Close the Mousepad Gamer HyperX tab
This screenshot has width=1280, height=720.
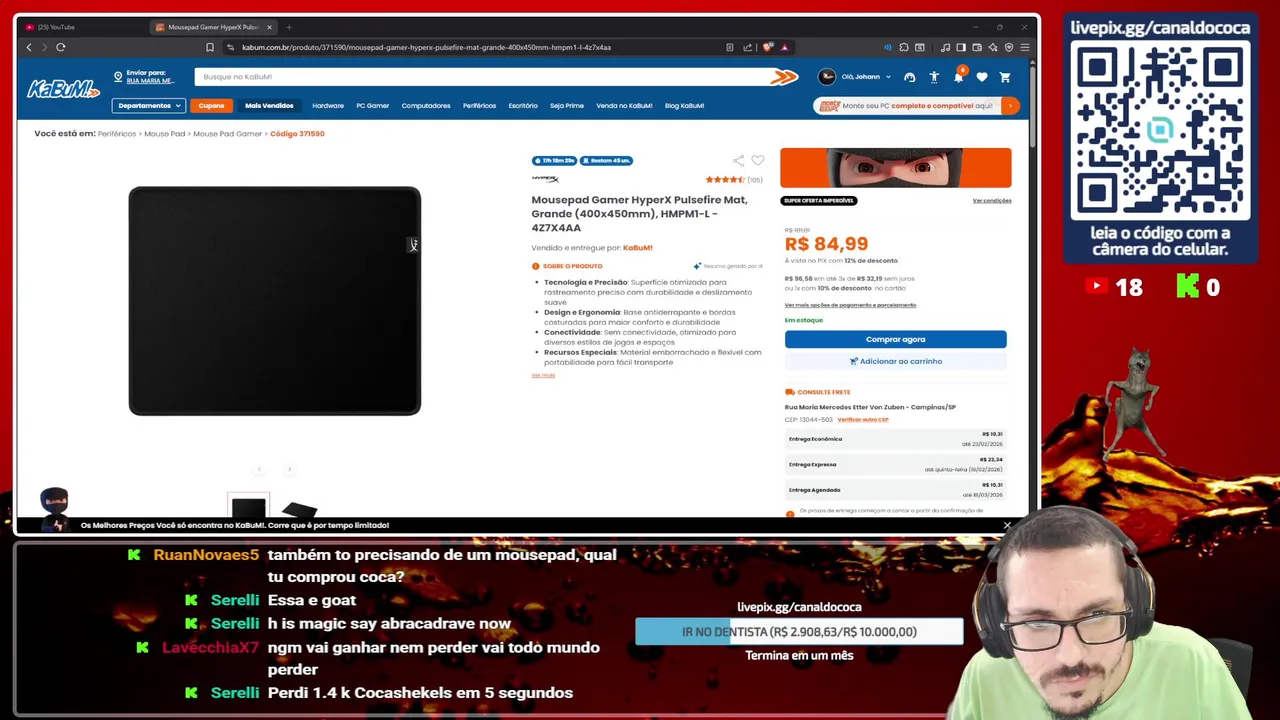click(269, 27)
